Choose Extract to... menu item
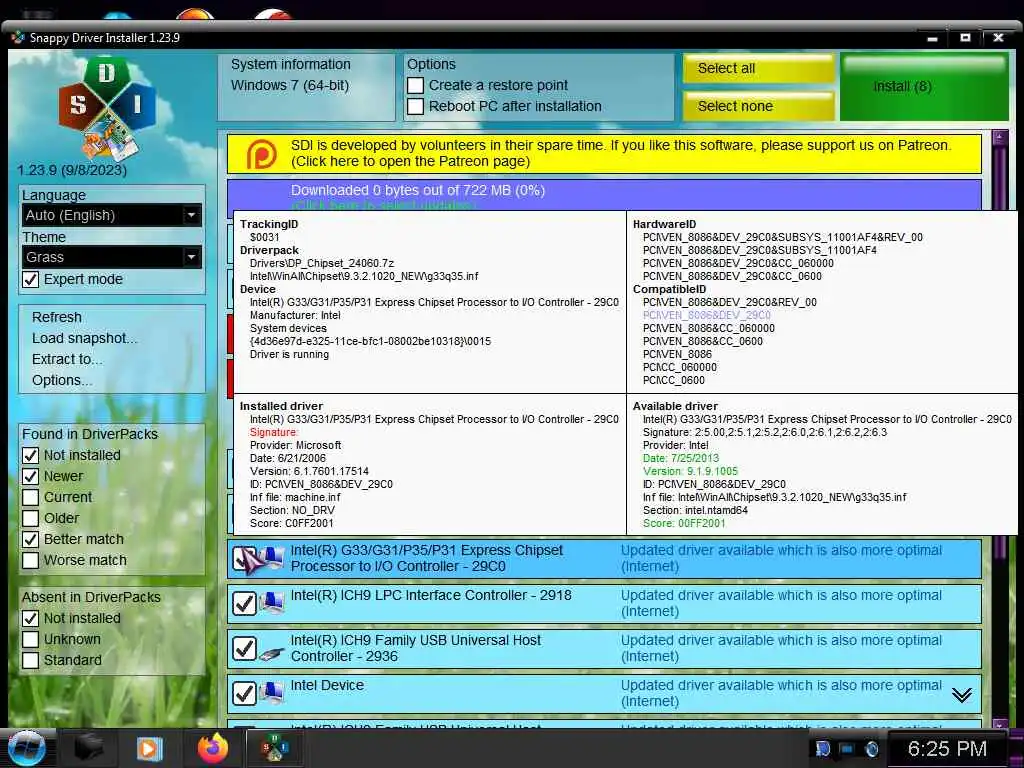This screenshot has width=1024, height=768. [x=67, y=359]
